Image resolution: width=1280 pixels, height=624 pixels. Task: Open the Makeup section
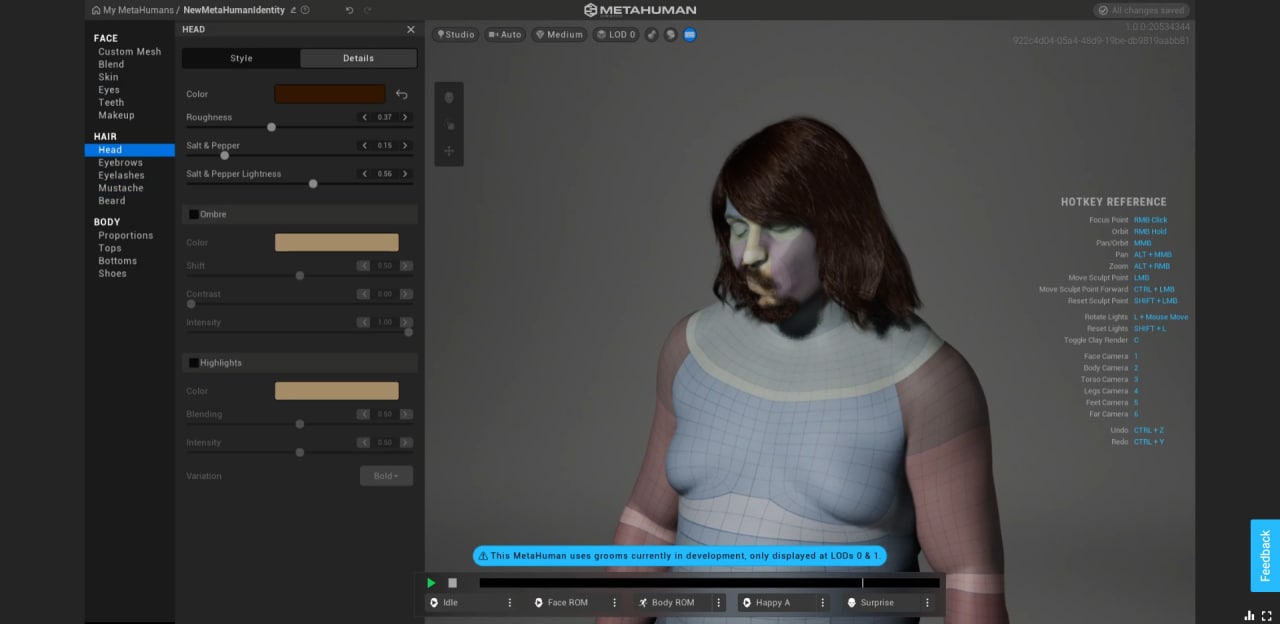coord(116,115)
